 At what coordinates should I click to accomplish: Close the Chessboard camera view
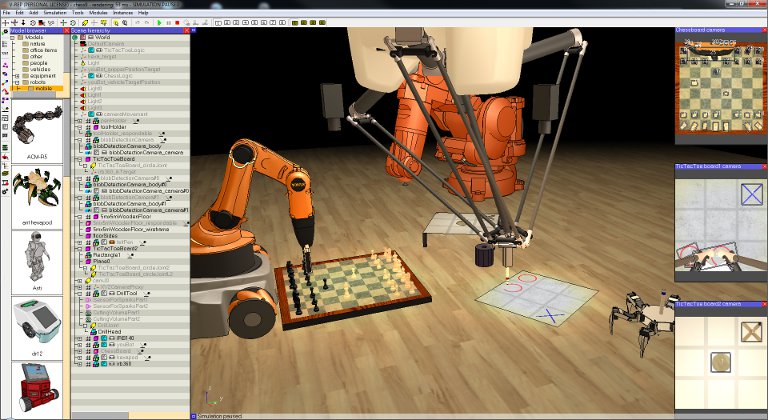pos(764,30)
